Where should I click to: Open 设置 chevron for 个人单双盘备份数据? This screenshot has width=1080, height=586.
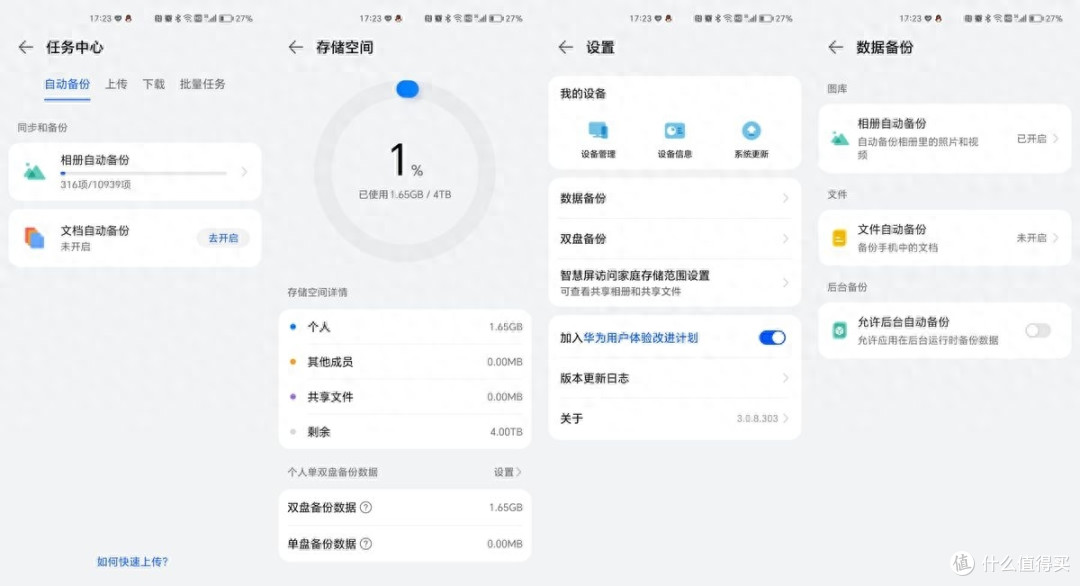pyautogui.click(x=519, y=472)
